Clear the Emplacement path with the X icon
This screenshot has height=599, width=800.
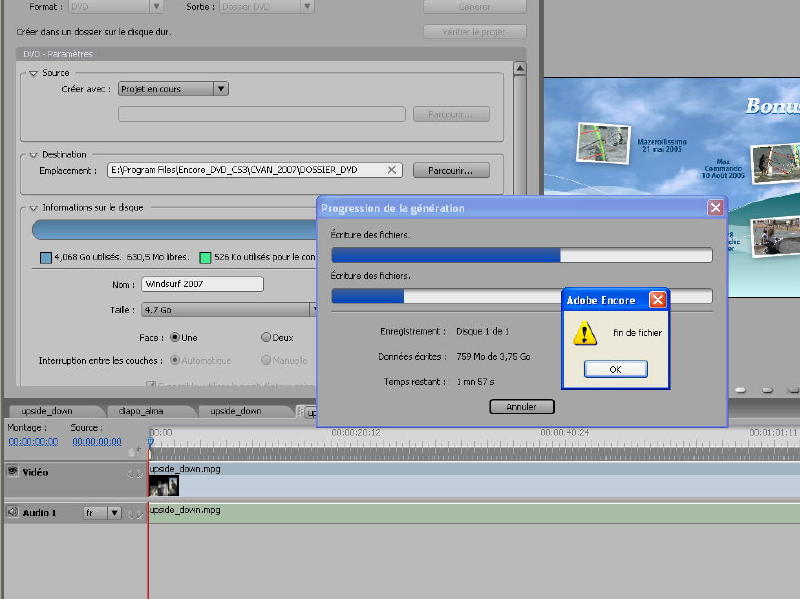click(392, 170)
